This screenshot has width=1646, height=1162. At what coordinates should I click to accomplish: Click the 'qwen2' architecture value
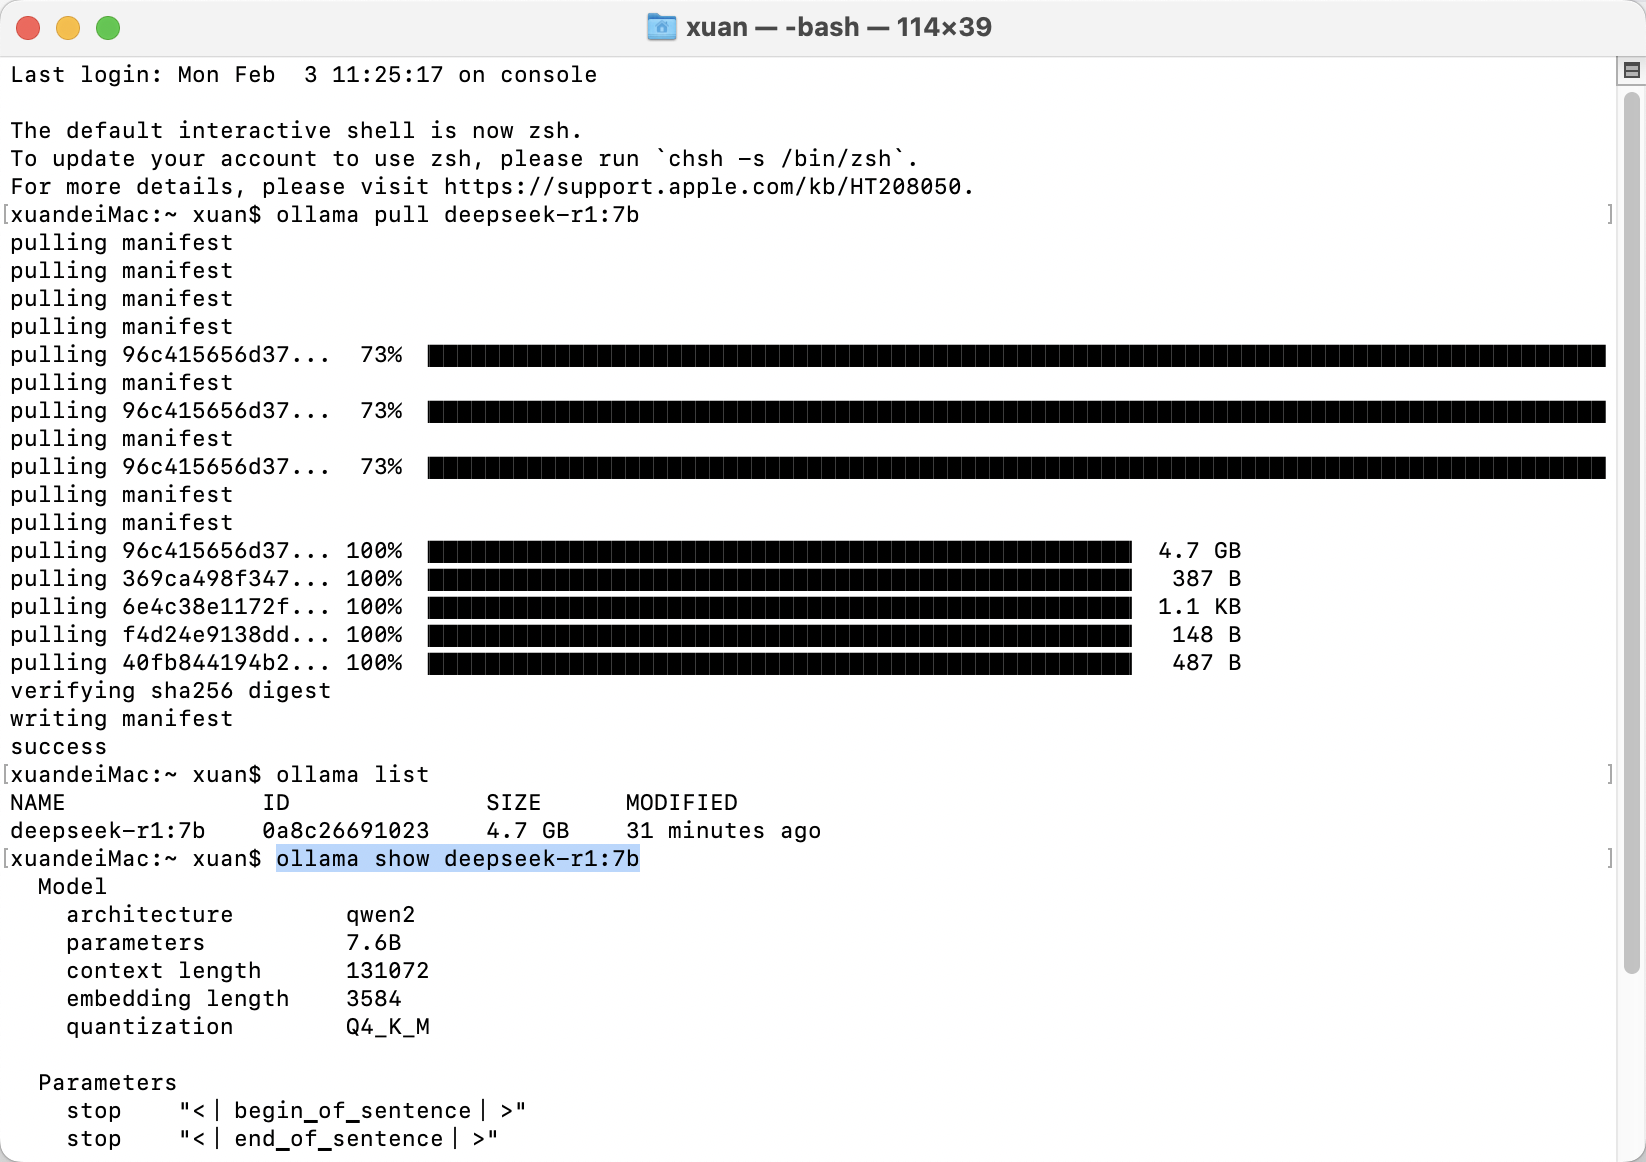(x=381, y=915)
